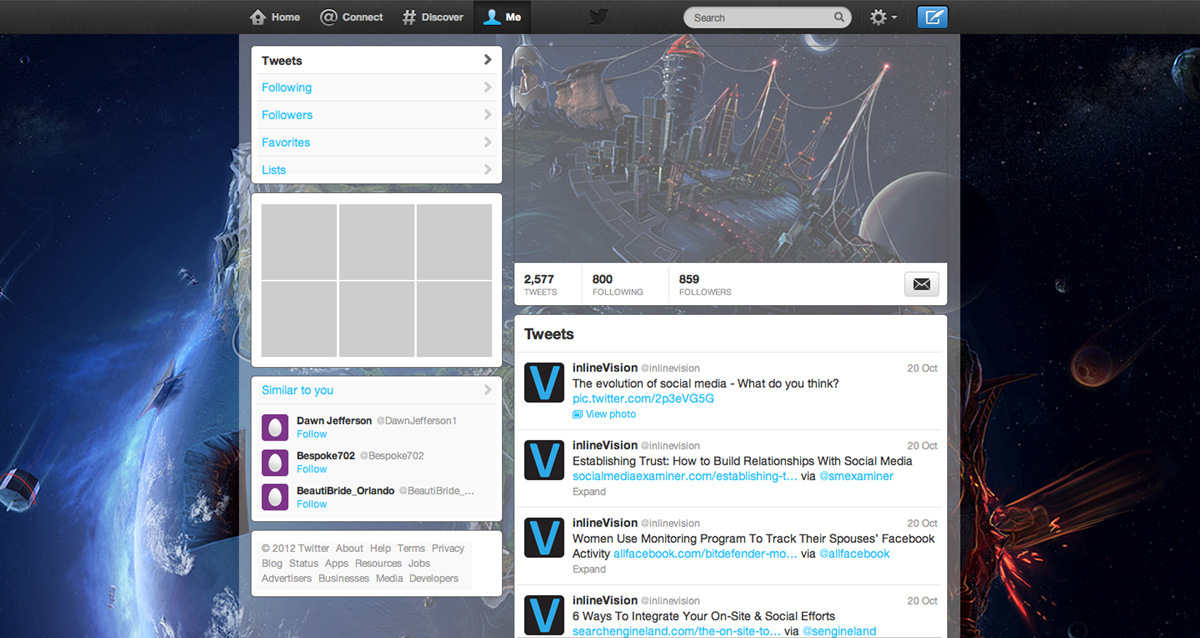The width and height of the screenshot is (1200, 638).
Task: Click the compose new tweet button
Action: (932, 17)
